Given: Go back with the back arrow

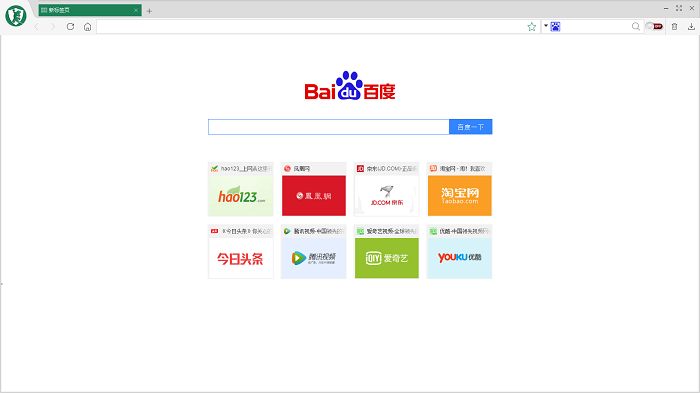Looking at the screenshot, I should point(37,27).
